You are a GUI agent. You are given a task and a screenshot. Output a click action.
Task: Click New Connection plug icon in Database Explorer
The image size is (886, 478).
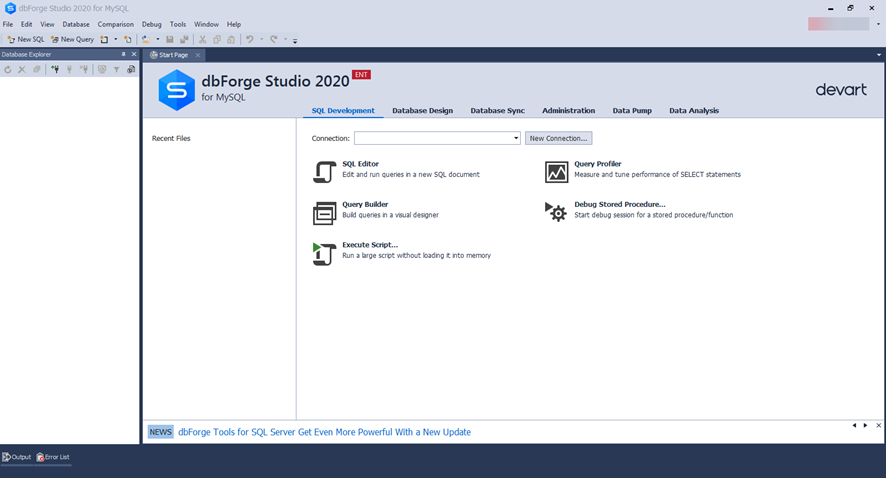tap(55, 70)
